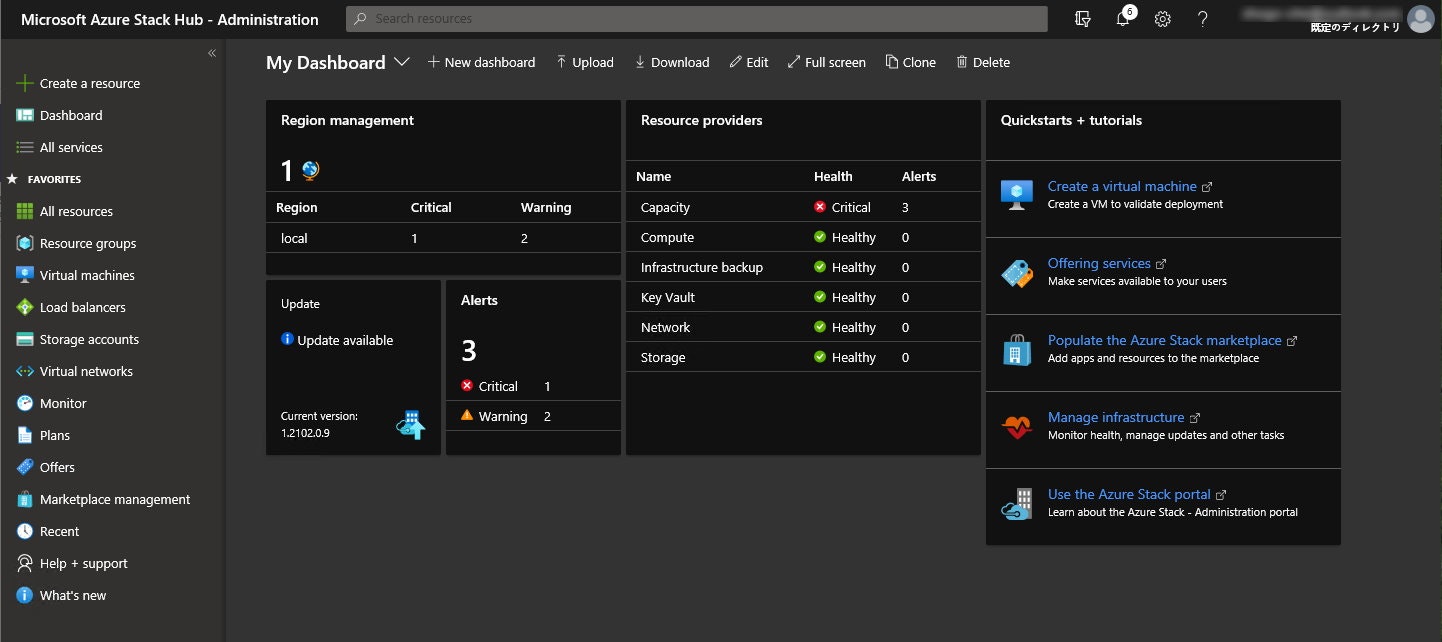Image resolution: width=1442 pixels, height=642 pixels.
Task: Open Populate the Azure Stack marketplace link
Action: (x=1164, y=340)
